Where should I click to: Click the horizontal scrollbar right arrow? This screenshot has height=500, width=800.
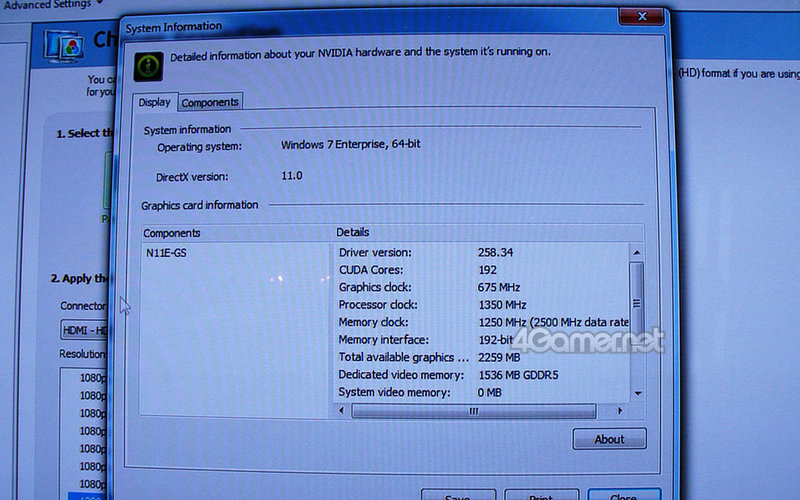(x=620, y=411)
